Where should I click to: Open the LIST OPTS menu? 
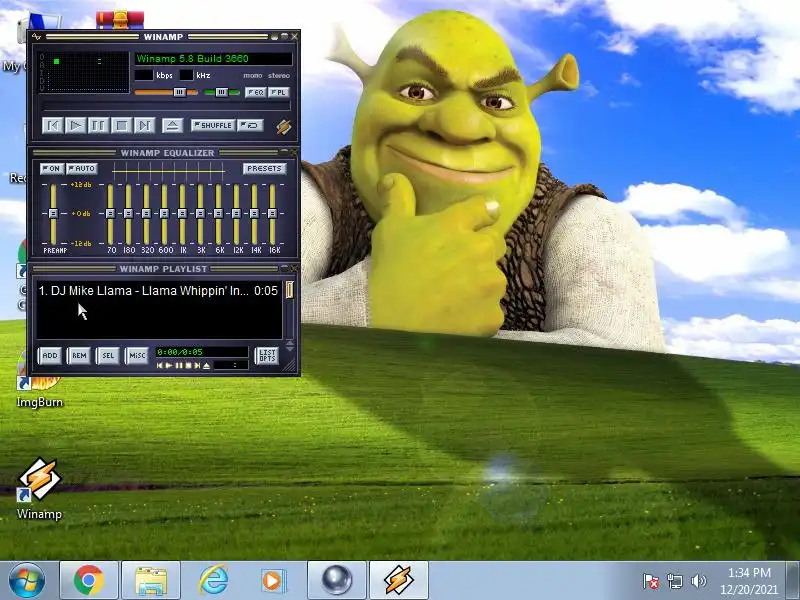(x=267, y=355)
